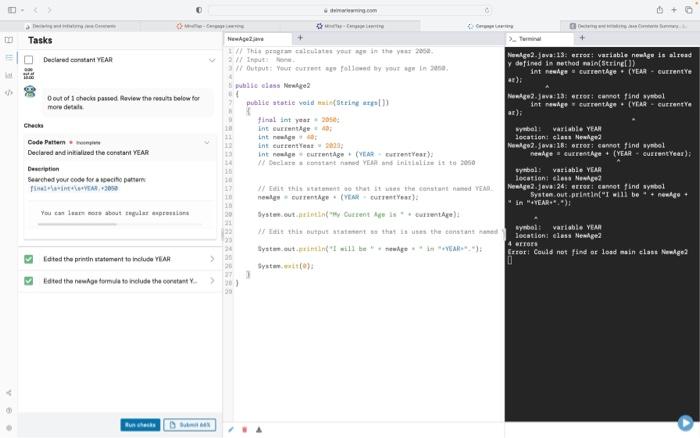Click the public class NewAge2 line
The width and height of the screenshot is (700, 438).
(x=272, y=85)
